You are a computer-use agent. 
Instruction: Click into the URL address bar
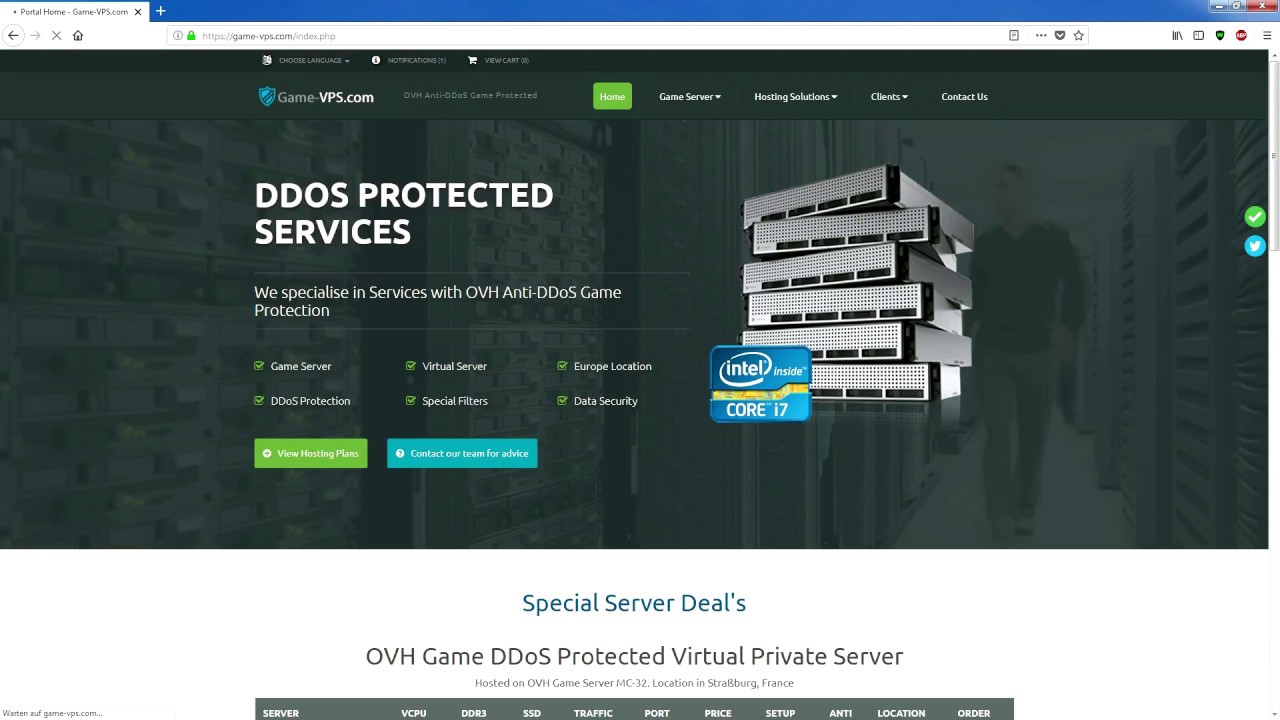tap(600, 35)
